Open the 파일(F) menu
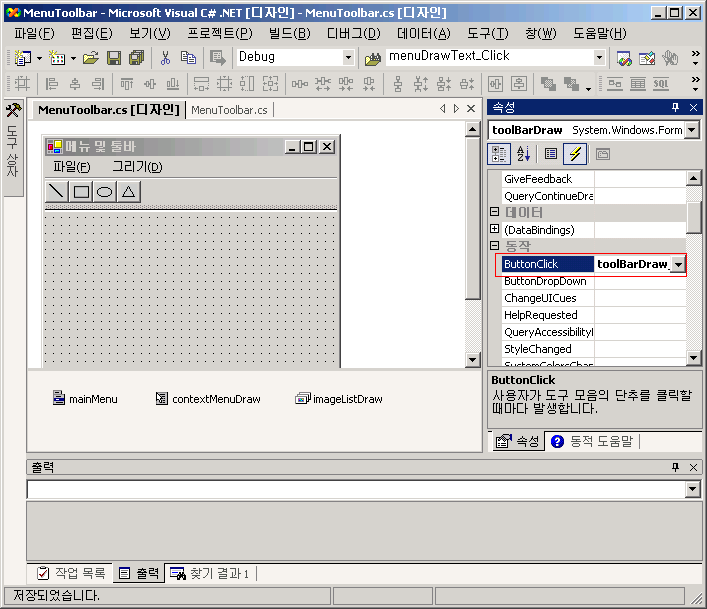Image resolution: width=707 pixels, height=609 pixels. point(34,33)
